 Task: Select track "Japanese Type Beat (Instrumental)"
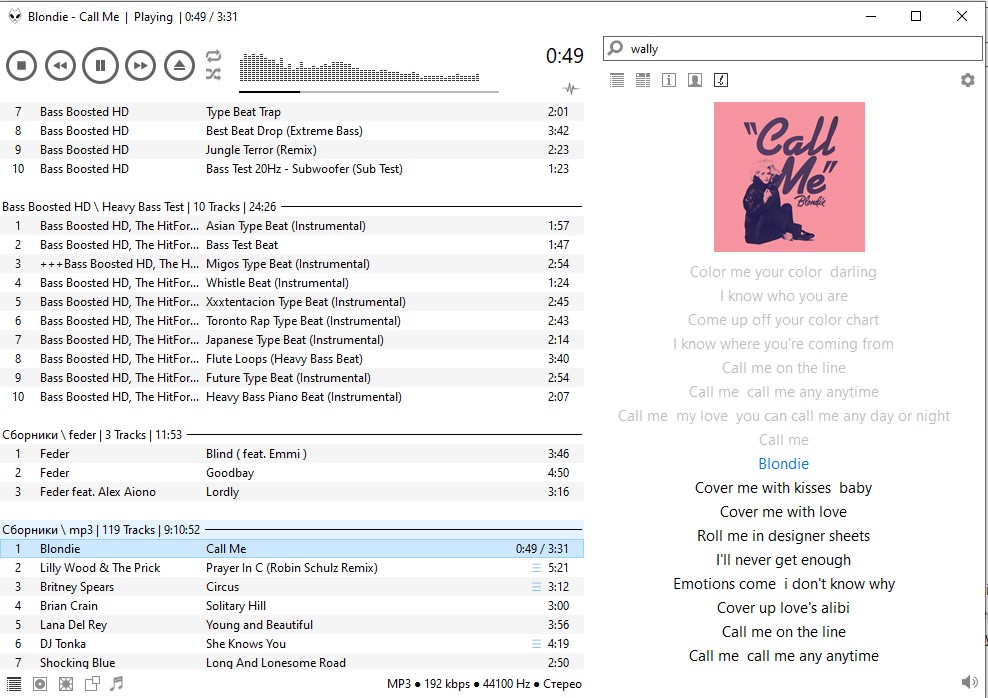tap(292, 340)
